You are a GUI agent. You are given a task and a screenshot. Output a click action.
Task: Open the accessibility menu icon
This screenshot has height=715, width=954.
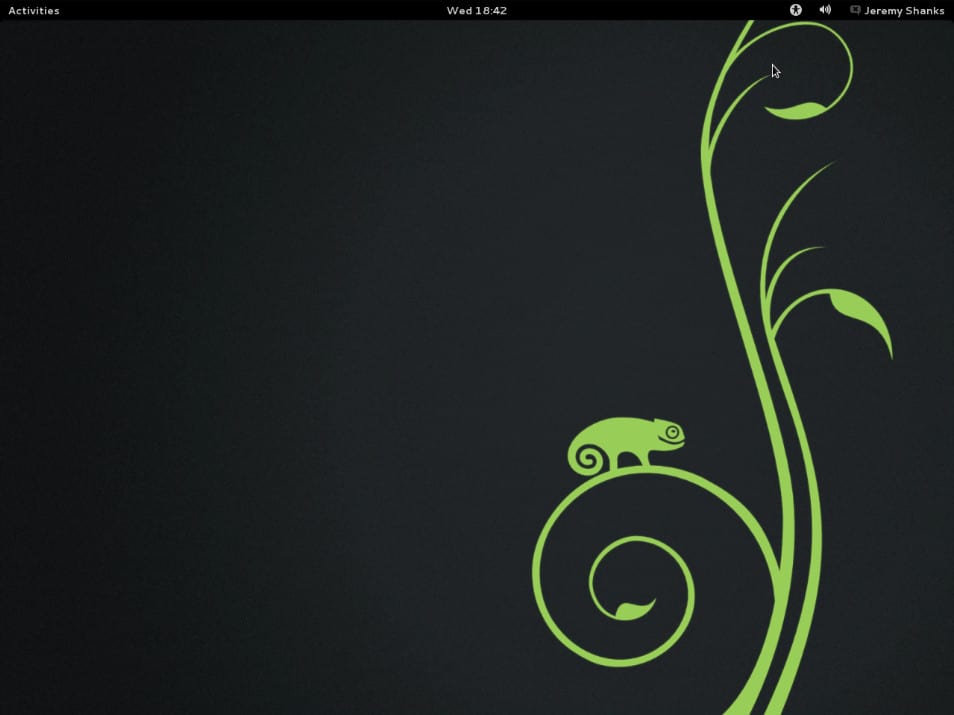tap(796, 10)
